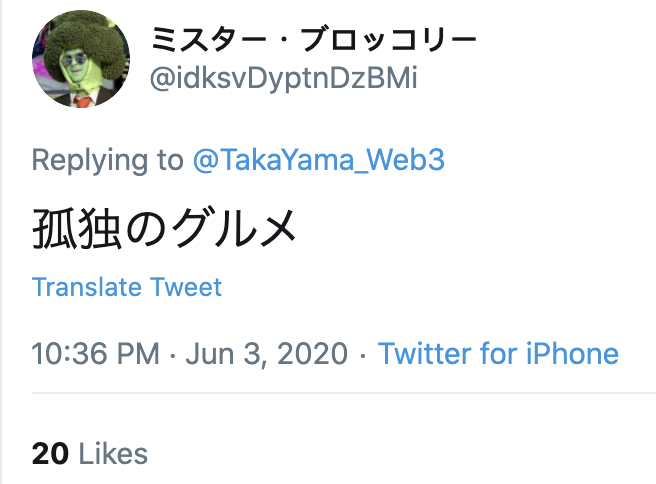The image size is (656, 484).
Task: Select the tweet text 孤独のグルメ
Action: 165,229
